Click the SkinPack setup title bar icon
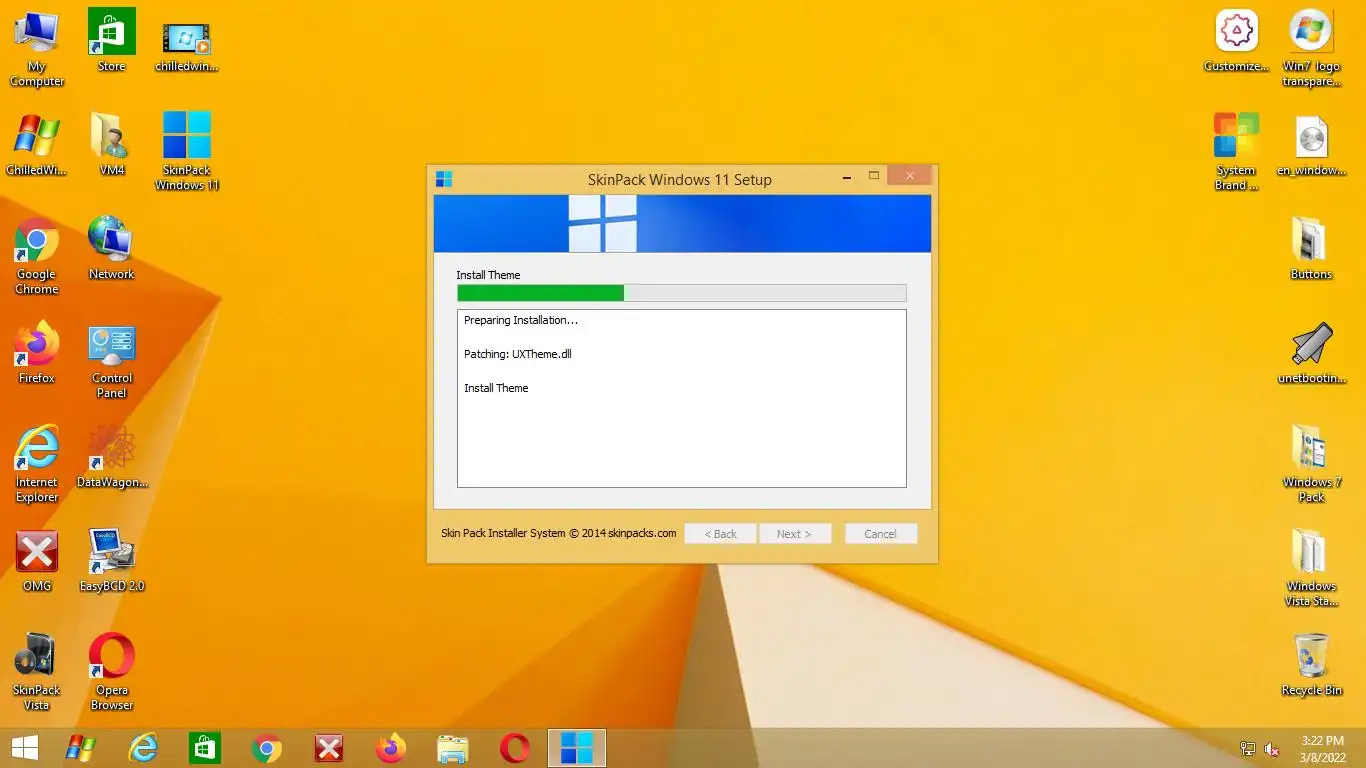The width and height of the screenshot is (1366, 768). pos(444,179)
